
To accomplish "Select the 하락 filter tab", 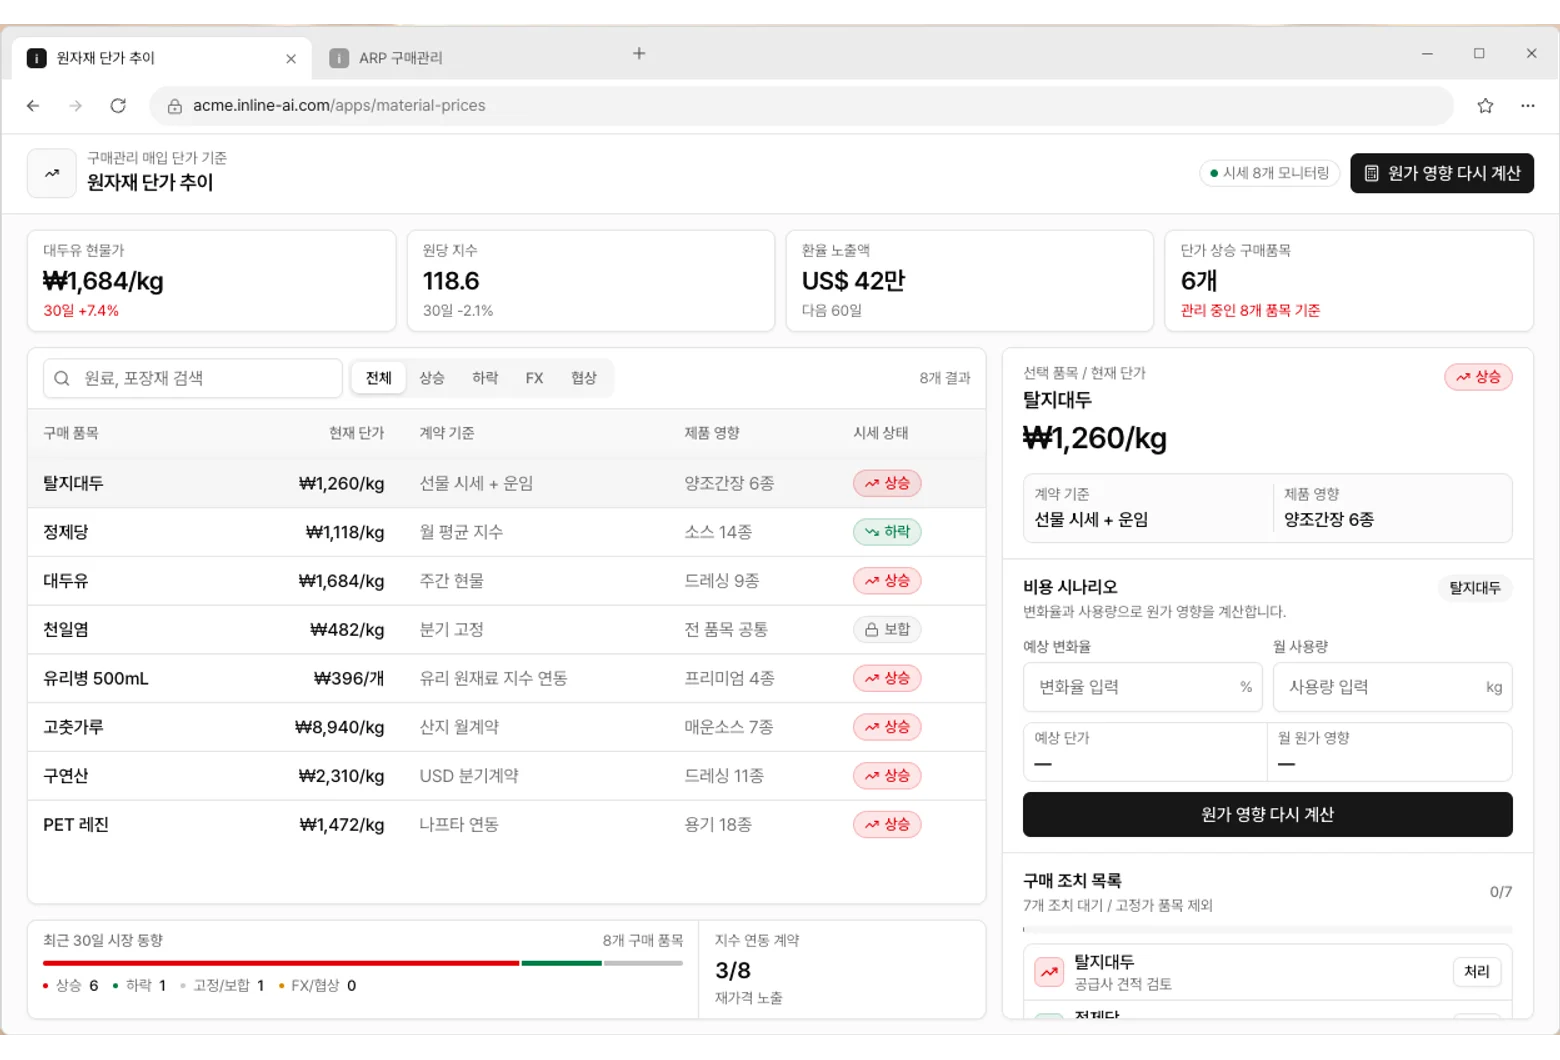I will 485,378.
